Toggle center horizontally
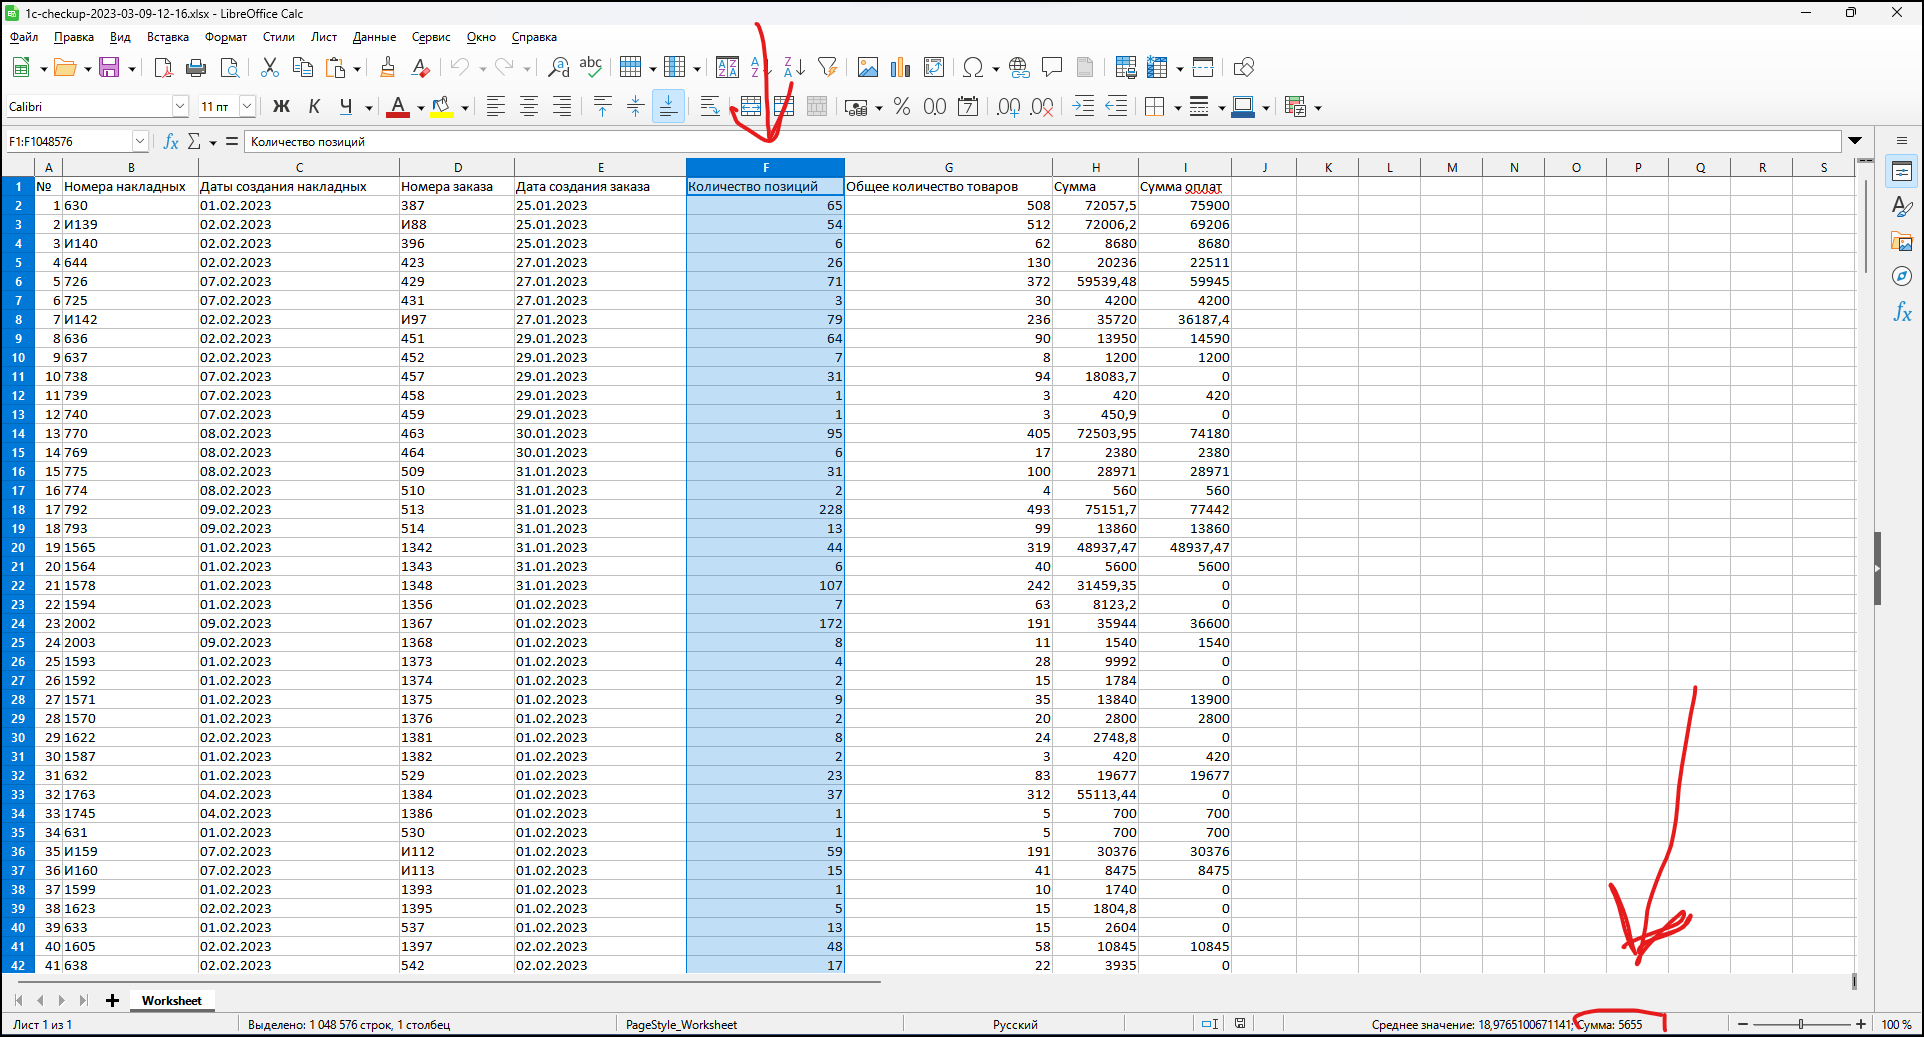1924x1037 pixels. point(529,107)
